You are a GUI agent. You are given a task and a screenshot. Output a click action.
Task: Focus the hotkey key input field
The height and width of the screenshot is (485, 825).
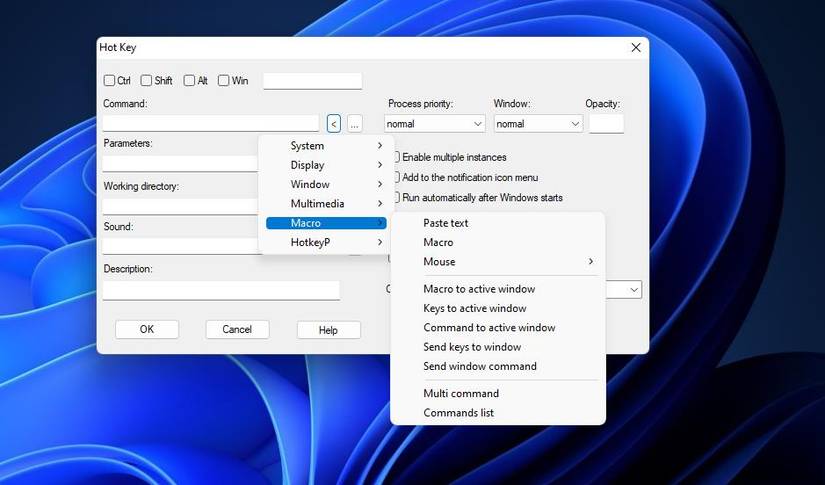[313, 81]
